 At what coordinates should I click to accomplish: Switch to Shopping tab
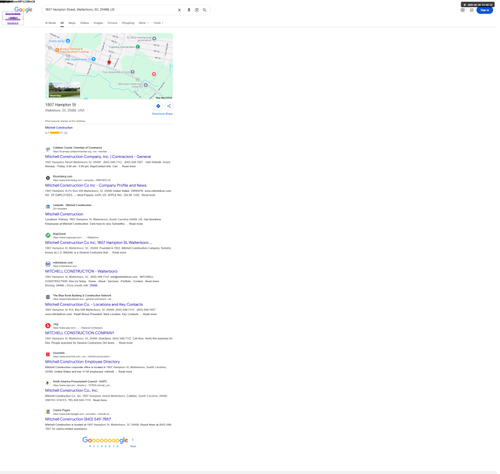tap(128, 23)
